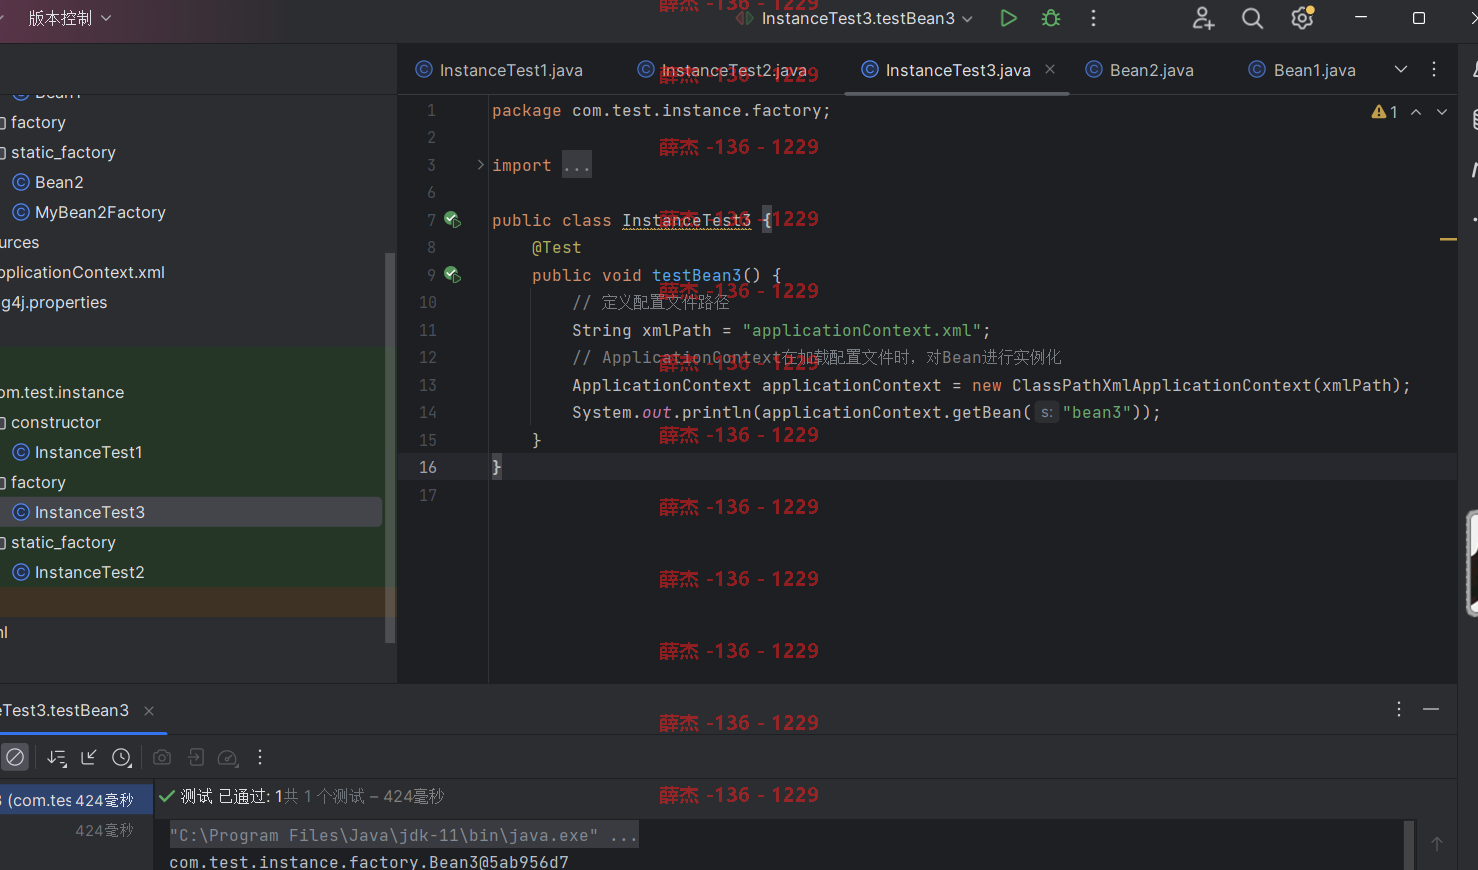1478x870 pixels.
Task: Click the testBean3 method name in code
Action: click(697, 275)
